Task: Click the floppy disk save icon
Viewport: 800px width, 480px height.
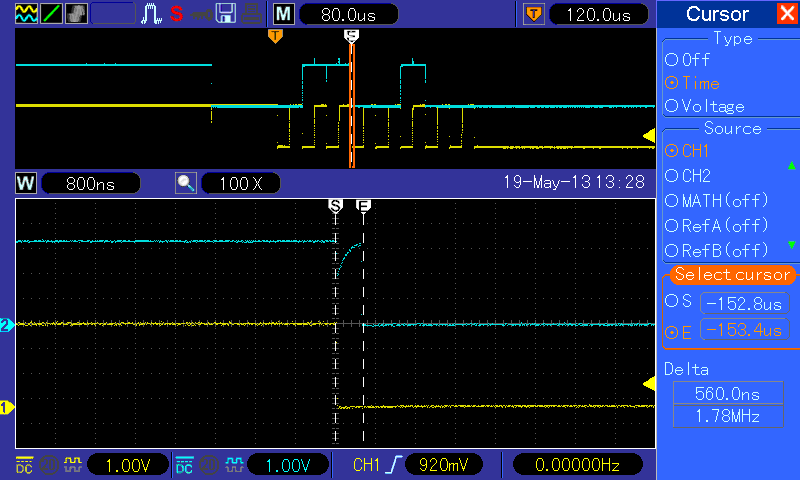Action: click(x=226, y=14)
